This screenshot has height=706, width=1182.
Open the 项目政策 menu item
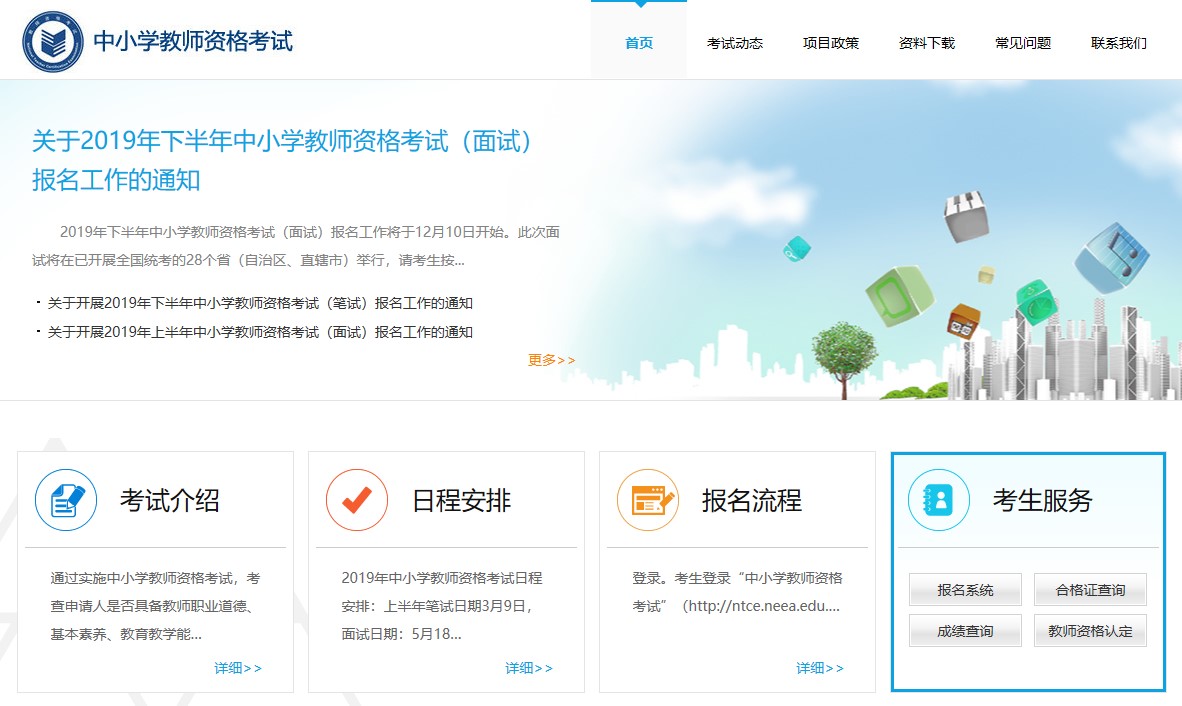tap(831, 43)
